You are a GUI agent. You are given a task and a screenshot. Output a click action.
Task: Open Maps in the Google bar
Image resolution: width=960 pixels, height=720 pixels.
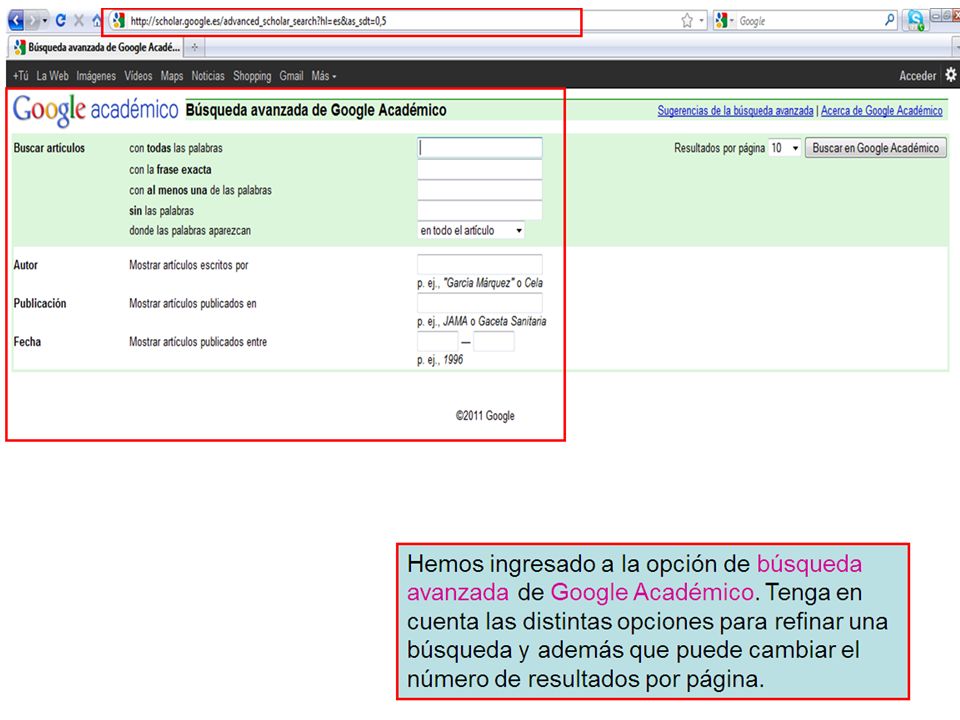[x=172, y=76]
